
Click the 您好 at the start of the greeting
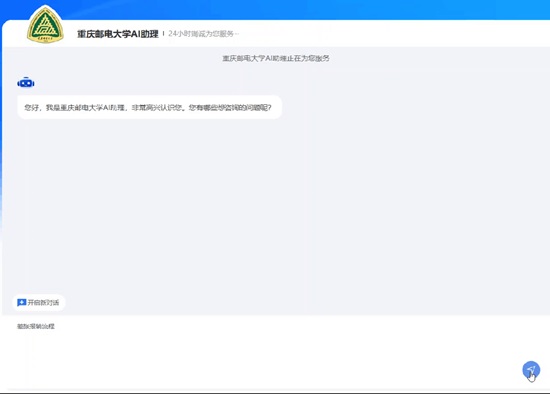coord(32,107)
